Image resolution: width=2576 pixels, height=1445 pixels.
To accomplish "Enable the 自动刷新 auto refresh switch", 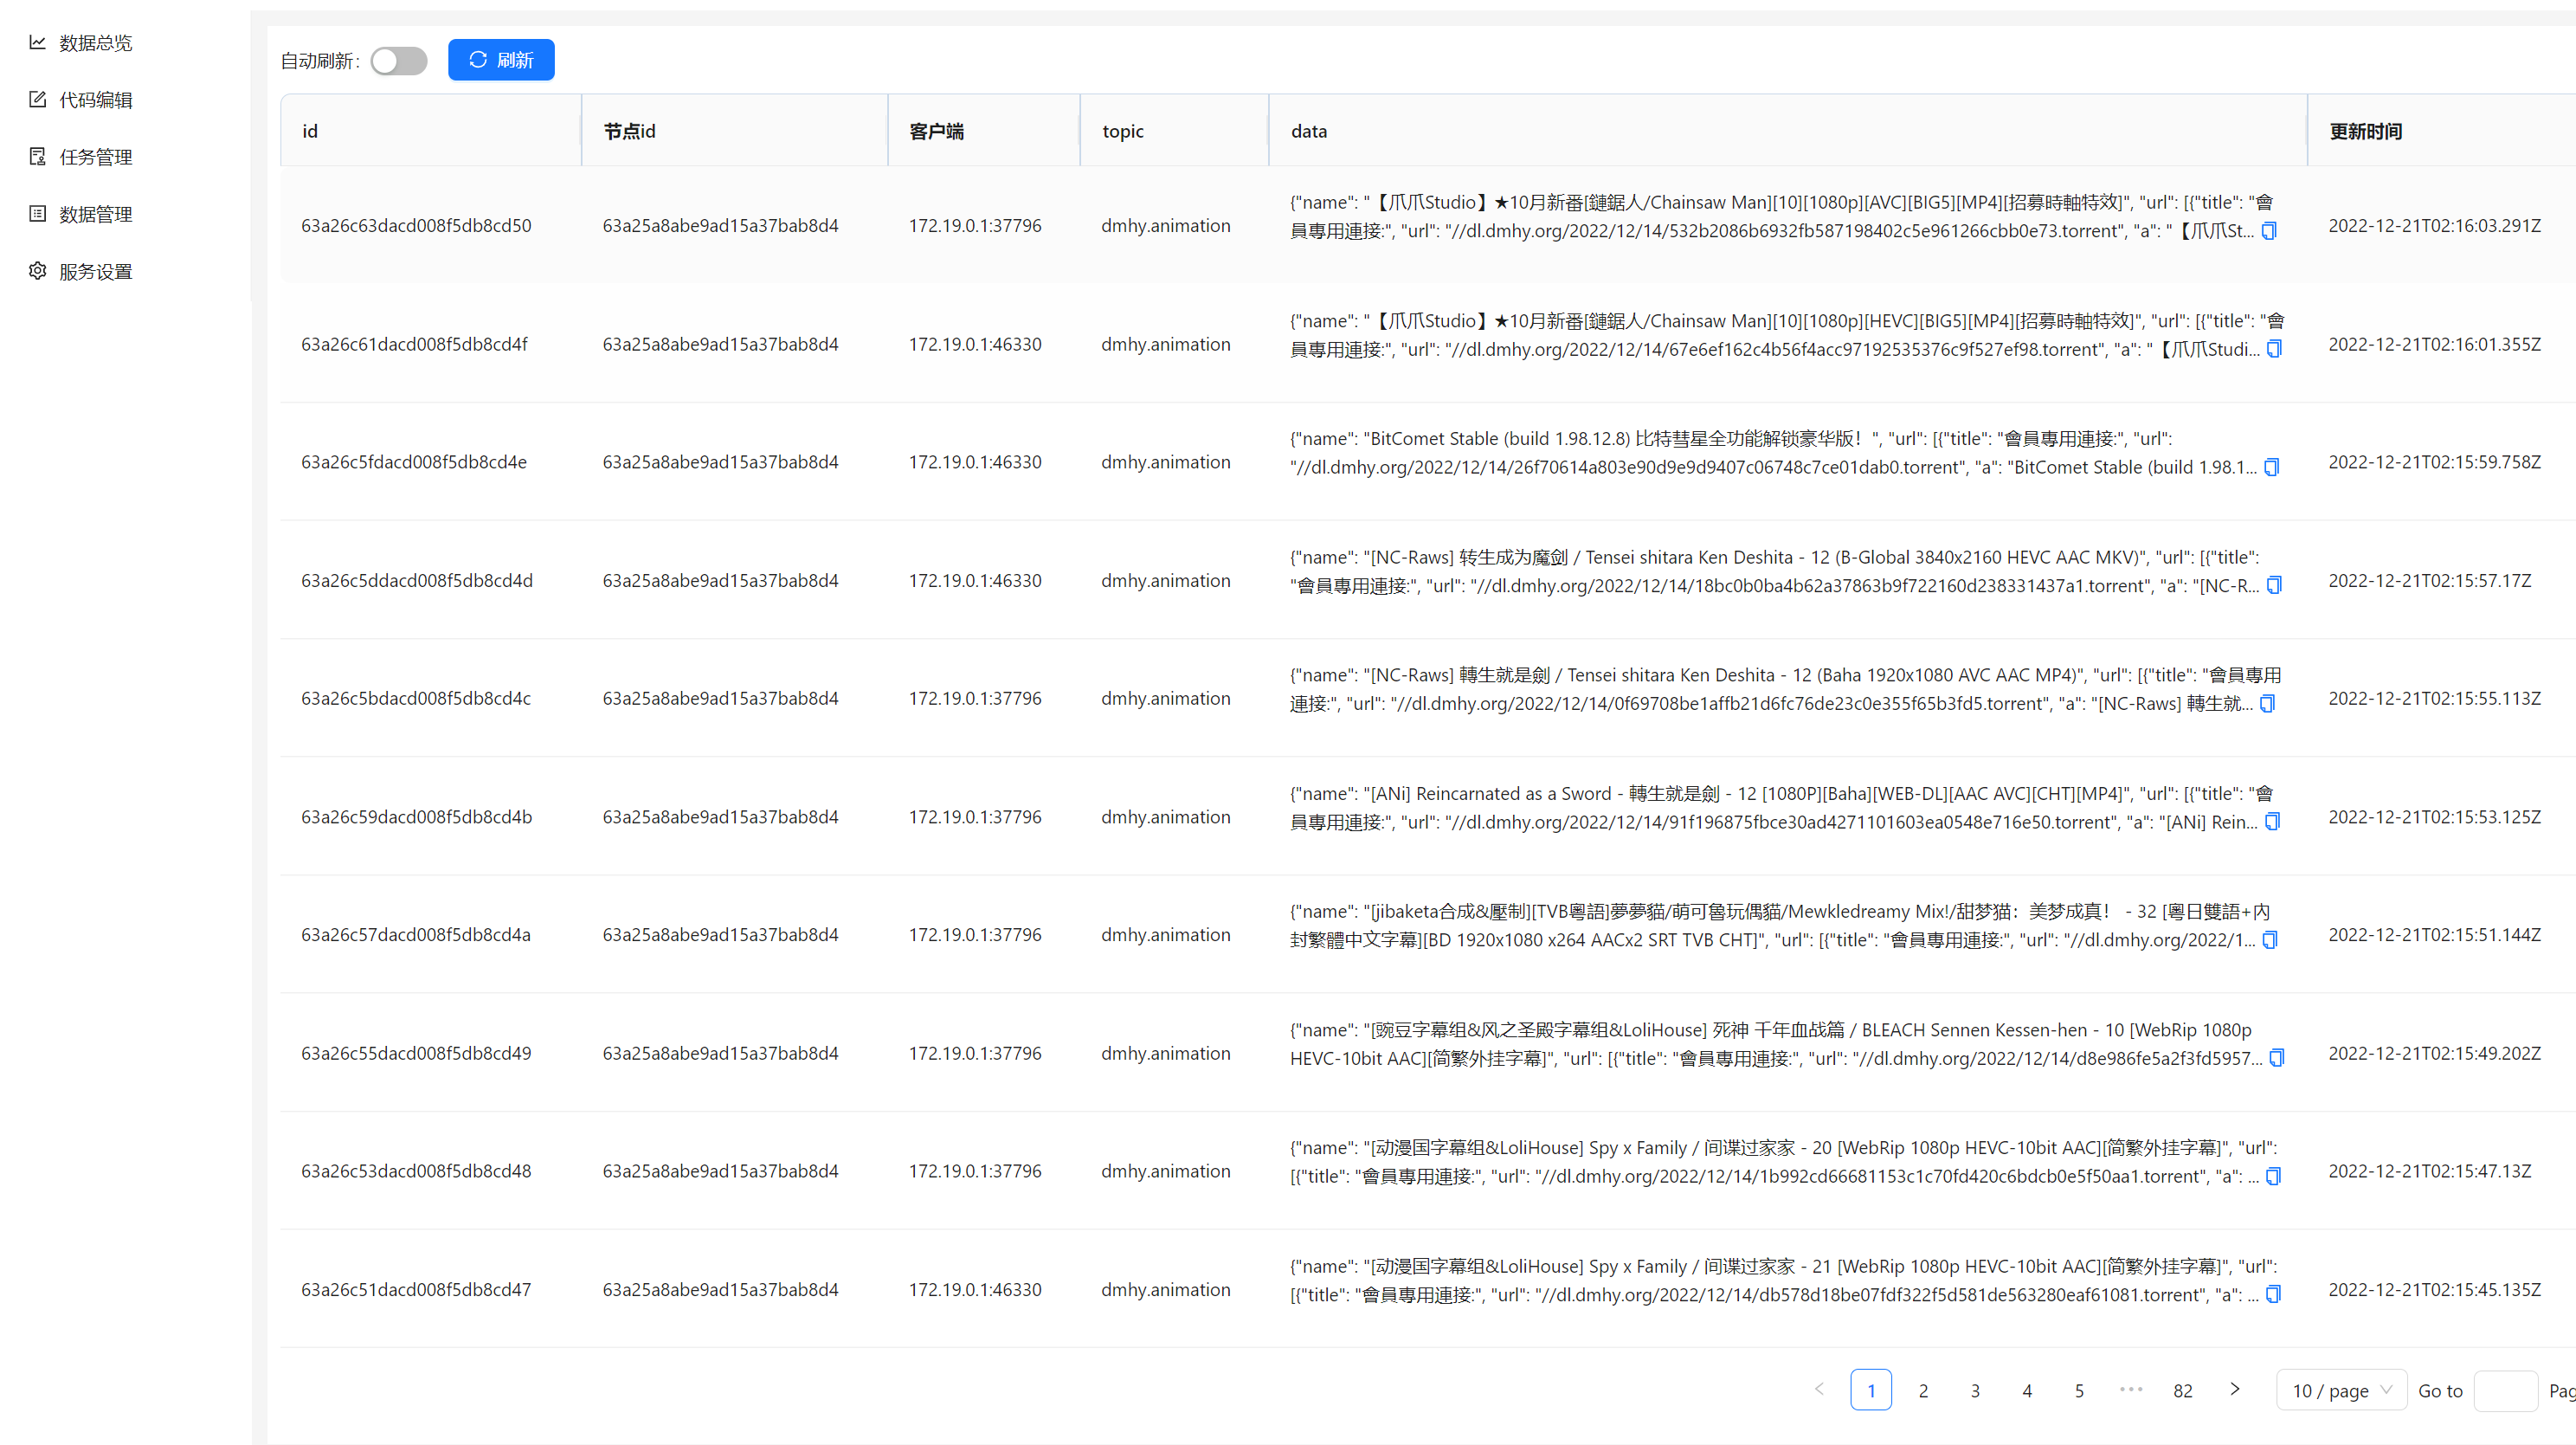I will tap(398, 61).
